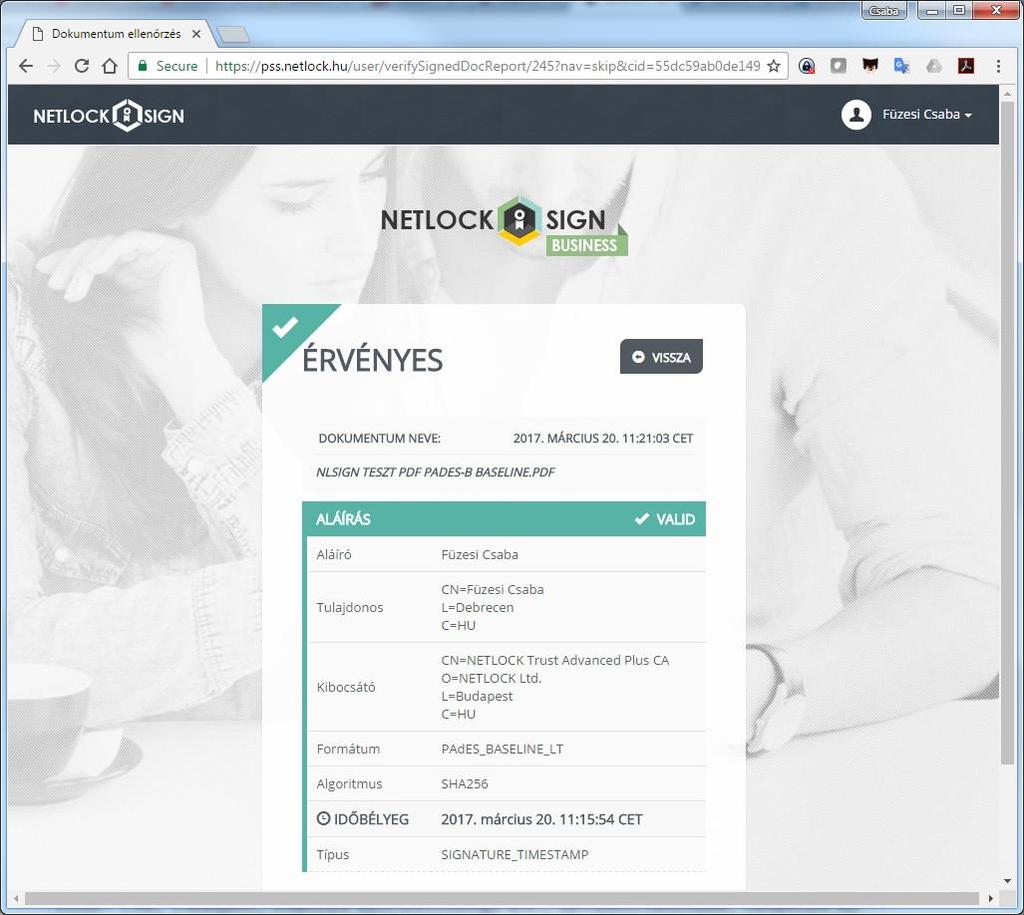Open the Adobe Acrobat PDF extension icon
Image resolution: width=1024 pixels, height=915 pixels.
(966, 66)
